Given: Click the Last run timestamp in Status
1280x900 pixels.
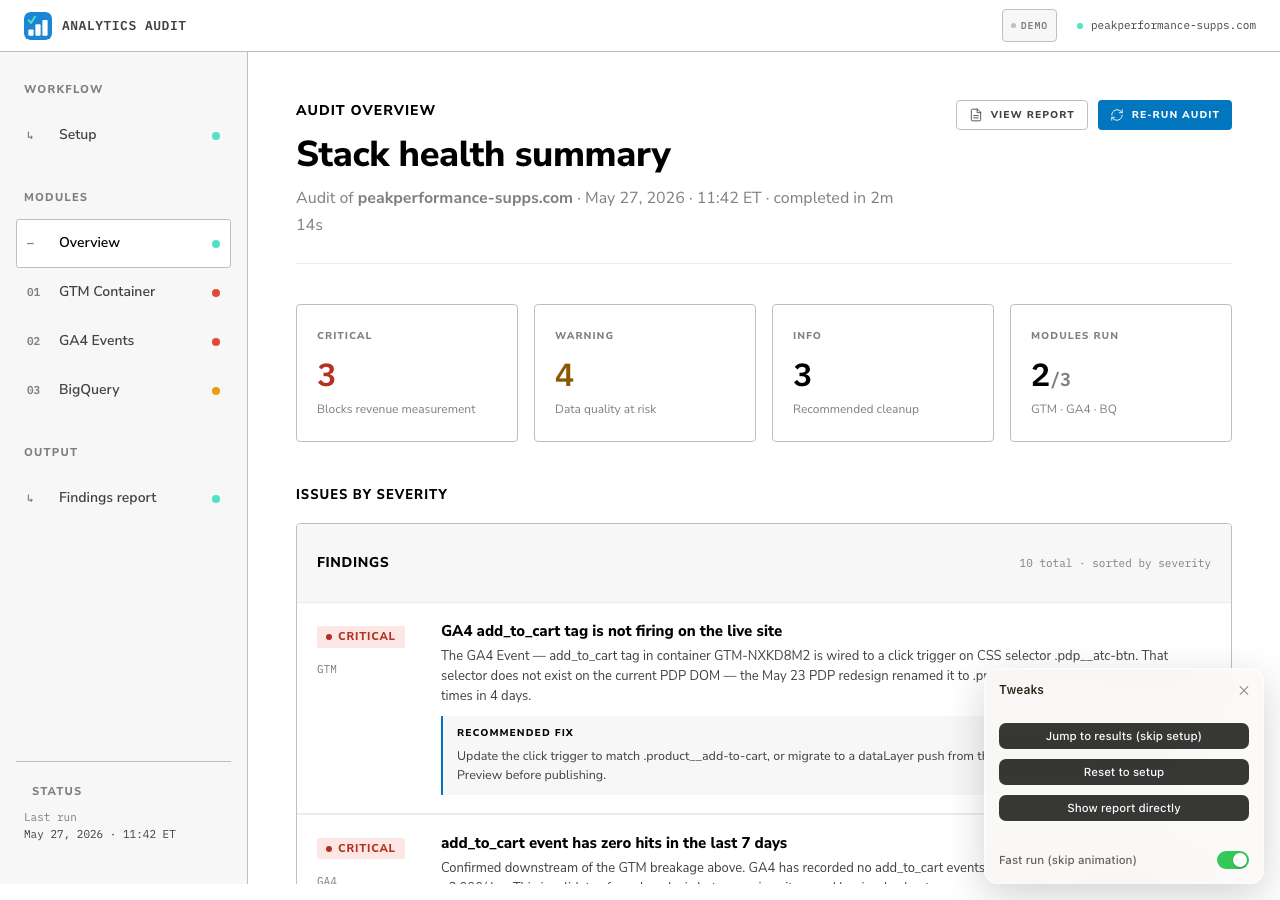Looking at the screenshot, I should (x=100, y=834).
